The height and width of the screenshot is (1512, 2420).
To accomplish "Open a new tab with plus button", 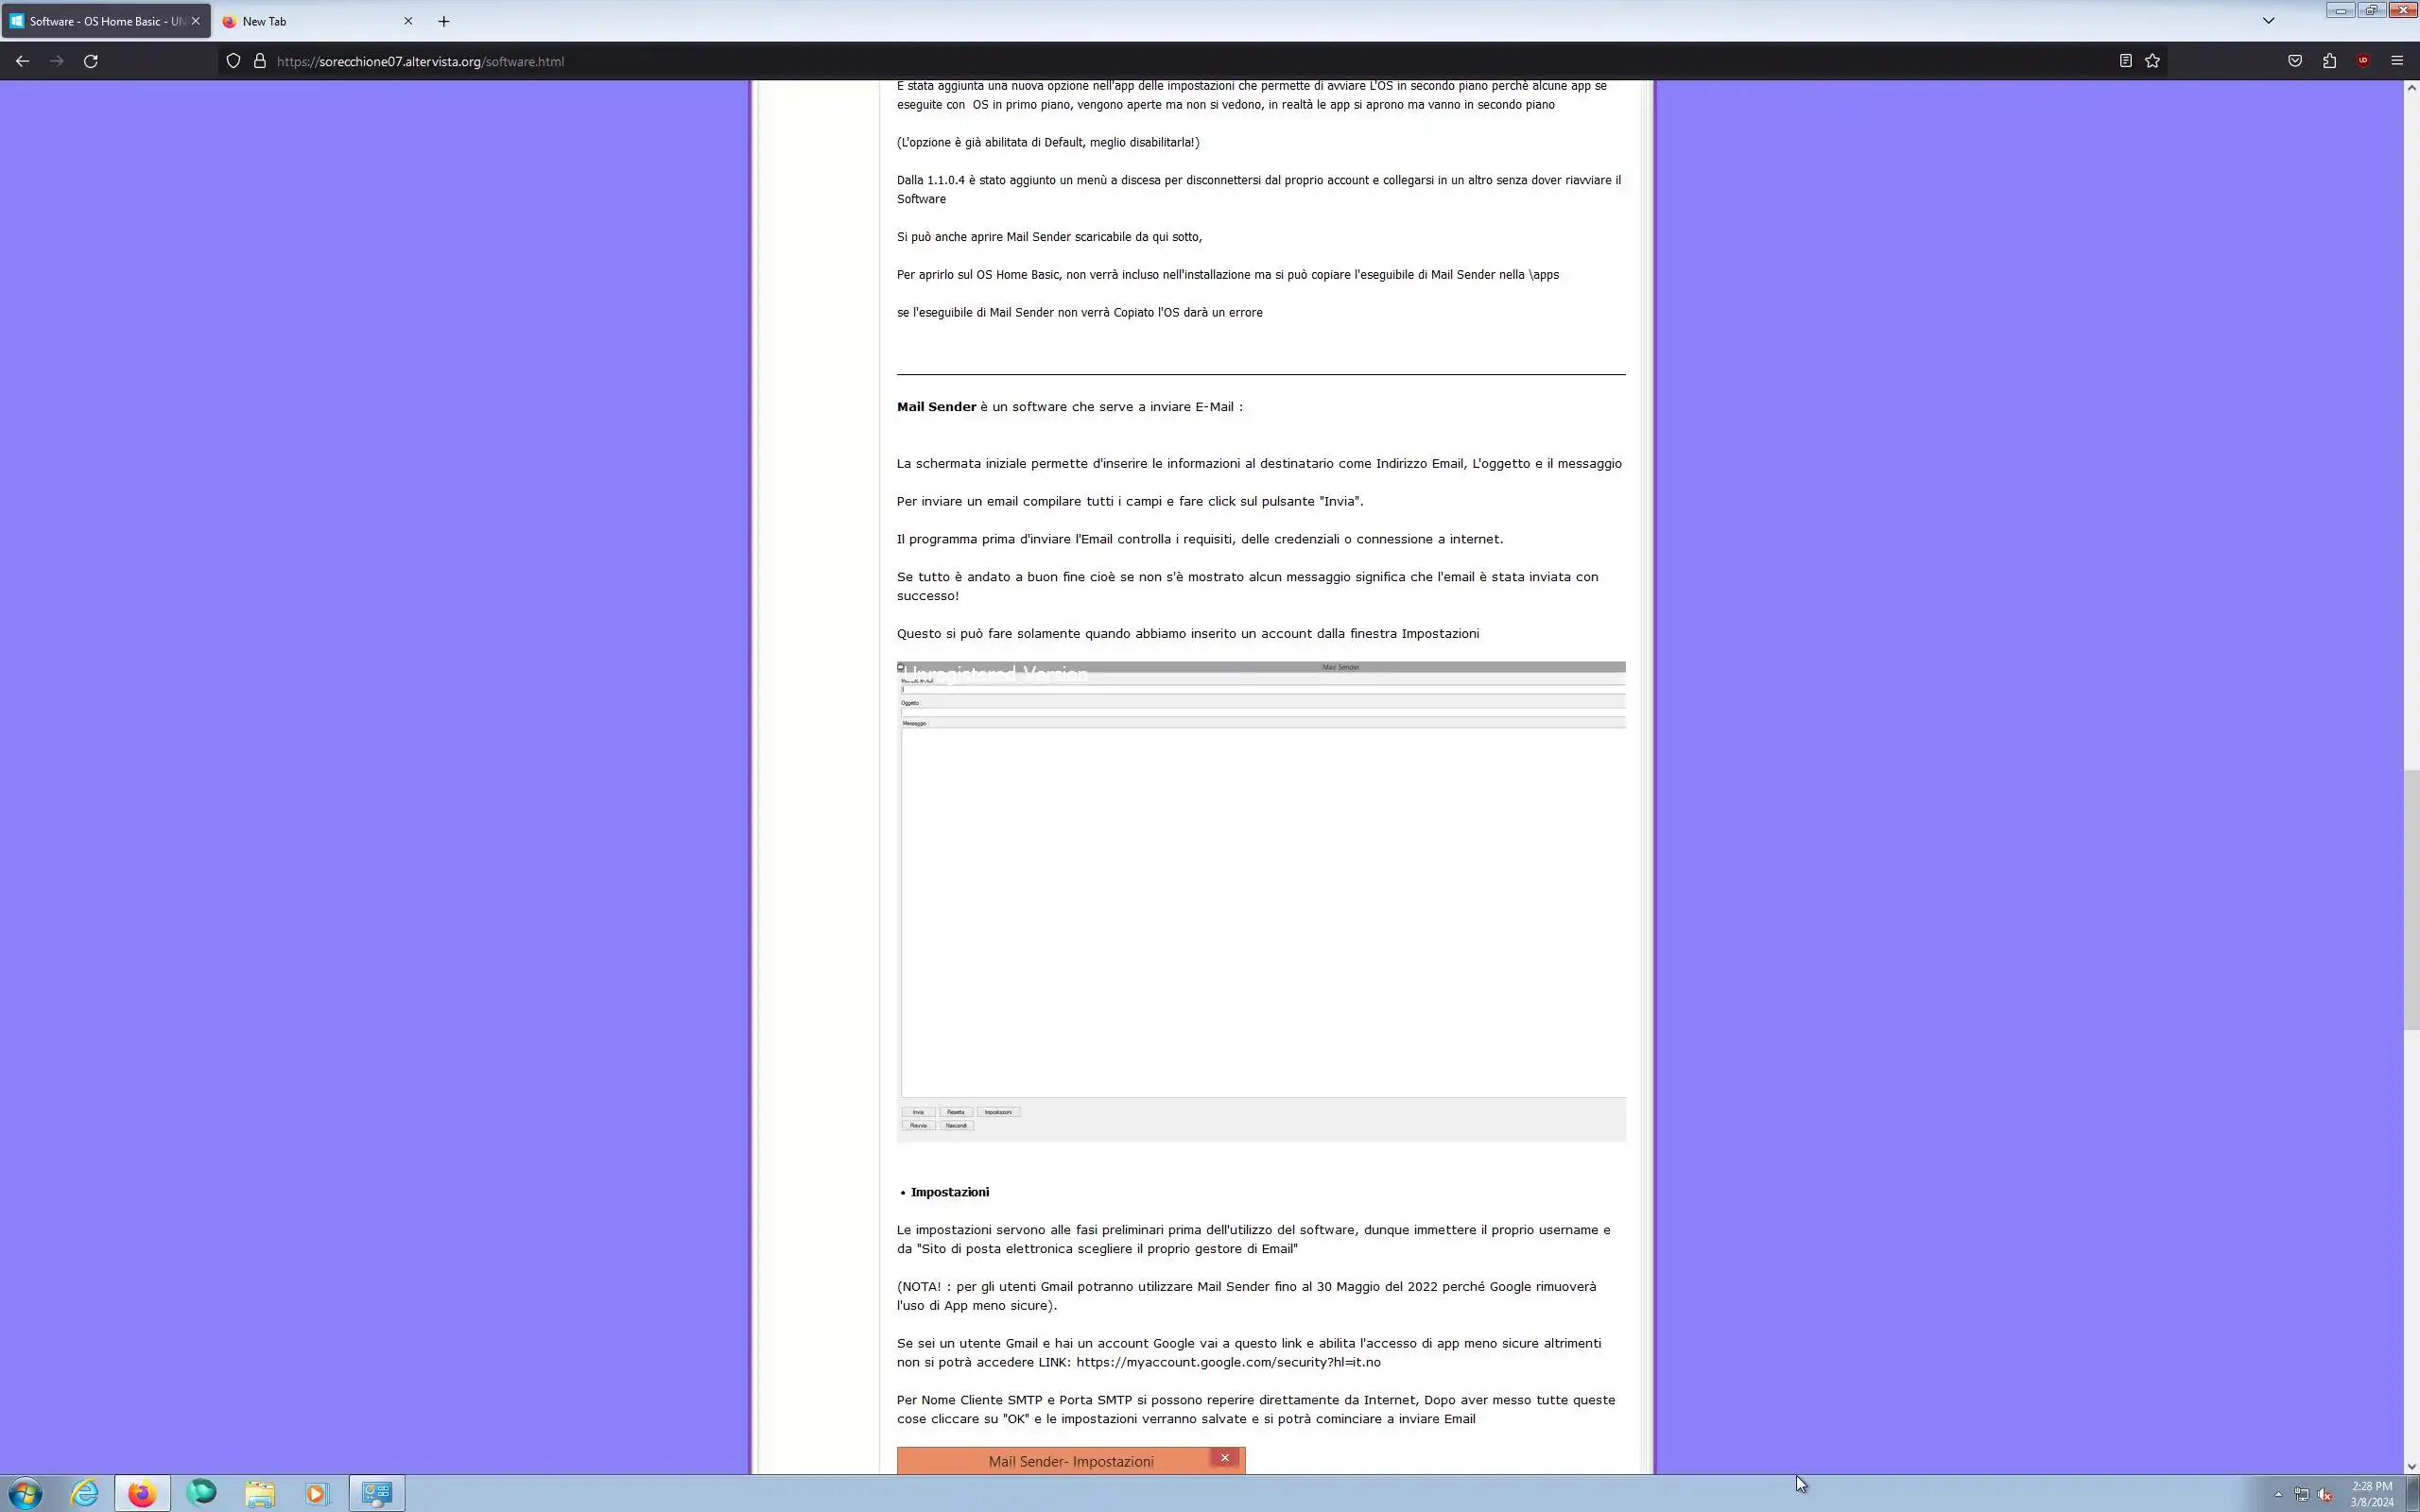I will pyautogui.click(x=444, y=21).
